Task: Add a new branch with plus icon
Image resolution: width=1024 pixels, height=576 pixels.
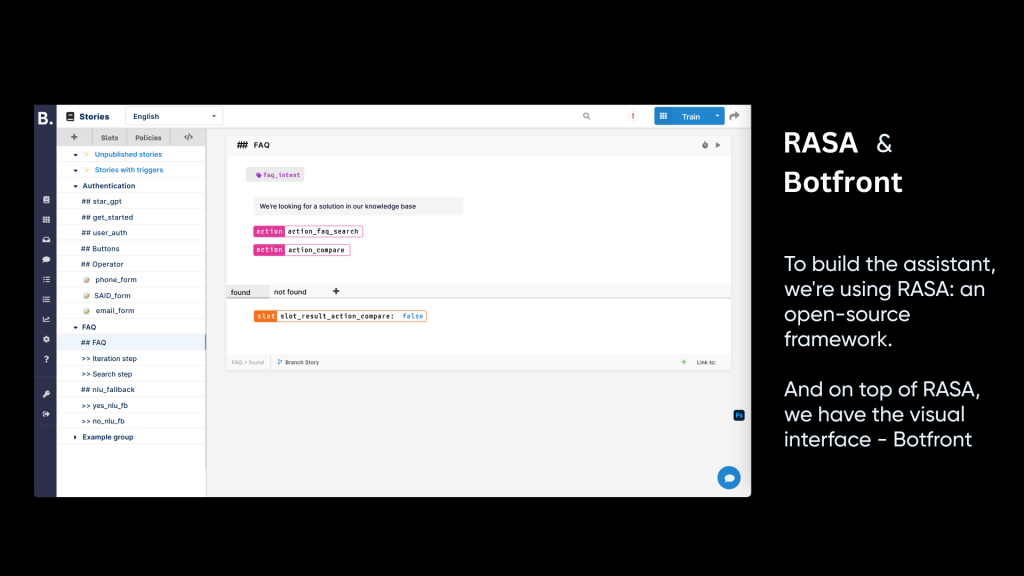Action: (x=336, y=291)
